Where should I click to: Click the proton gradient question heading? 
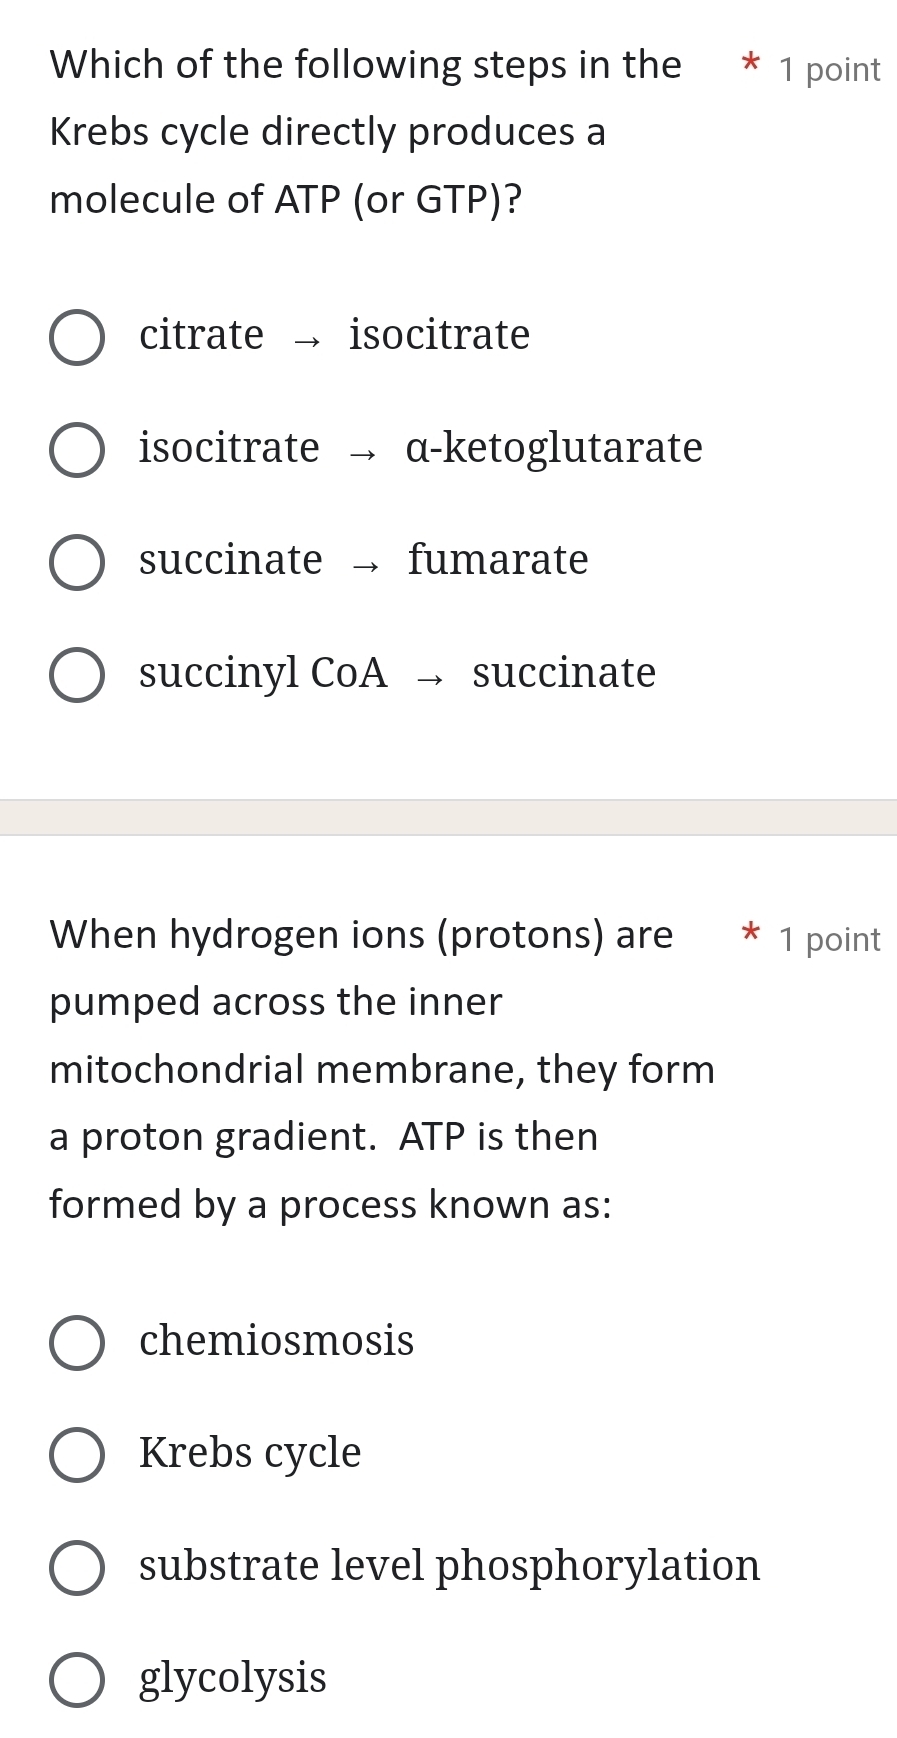coord(381,1069)
